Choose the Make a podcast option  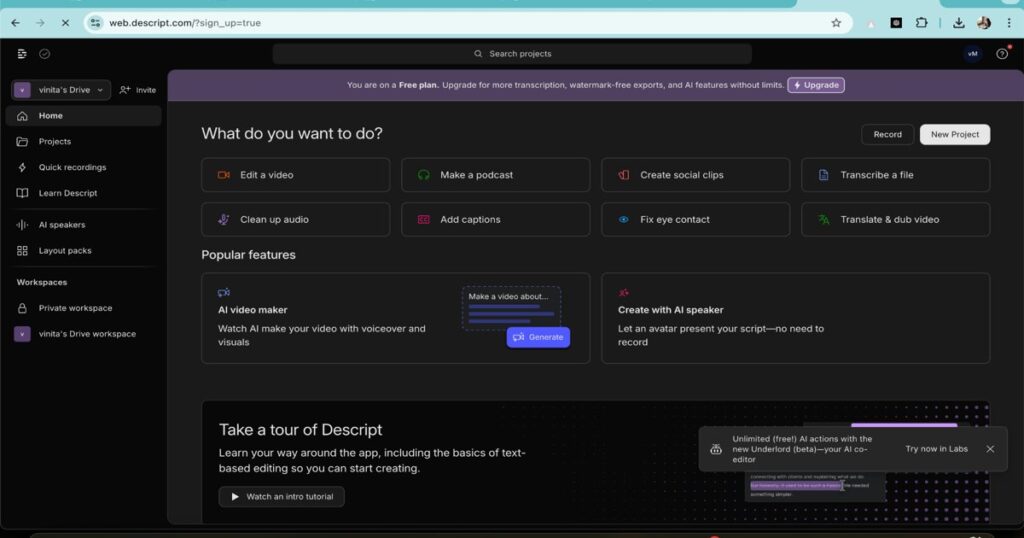tap(496, 175)
